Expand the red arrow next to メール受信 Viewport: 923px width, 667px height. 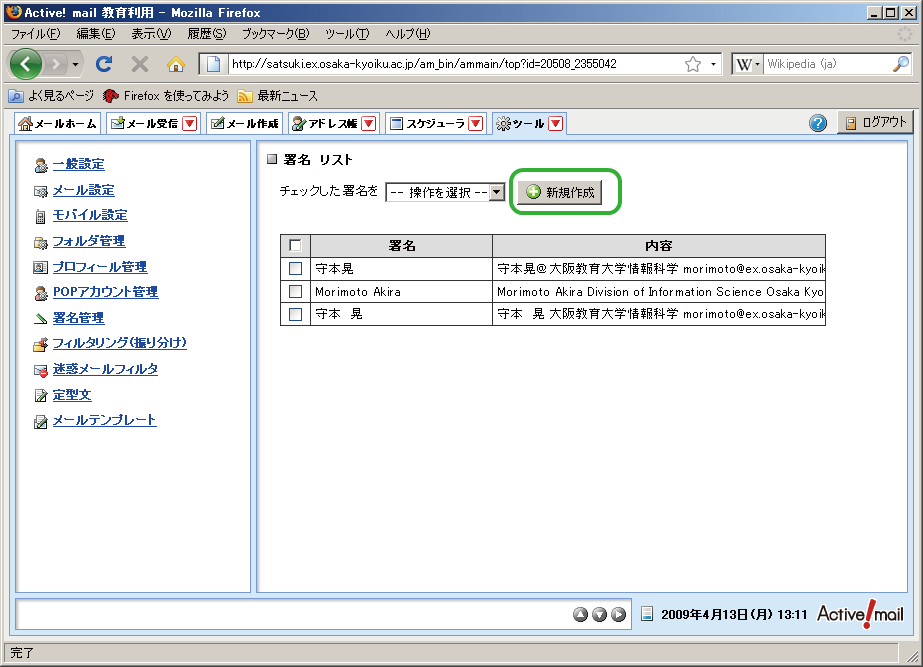[x=190, y=124]
